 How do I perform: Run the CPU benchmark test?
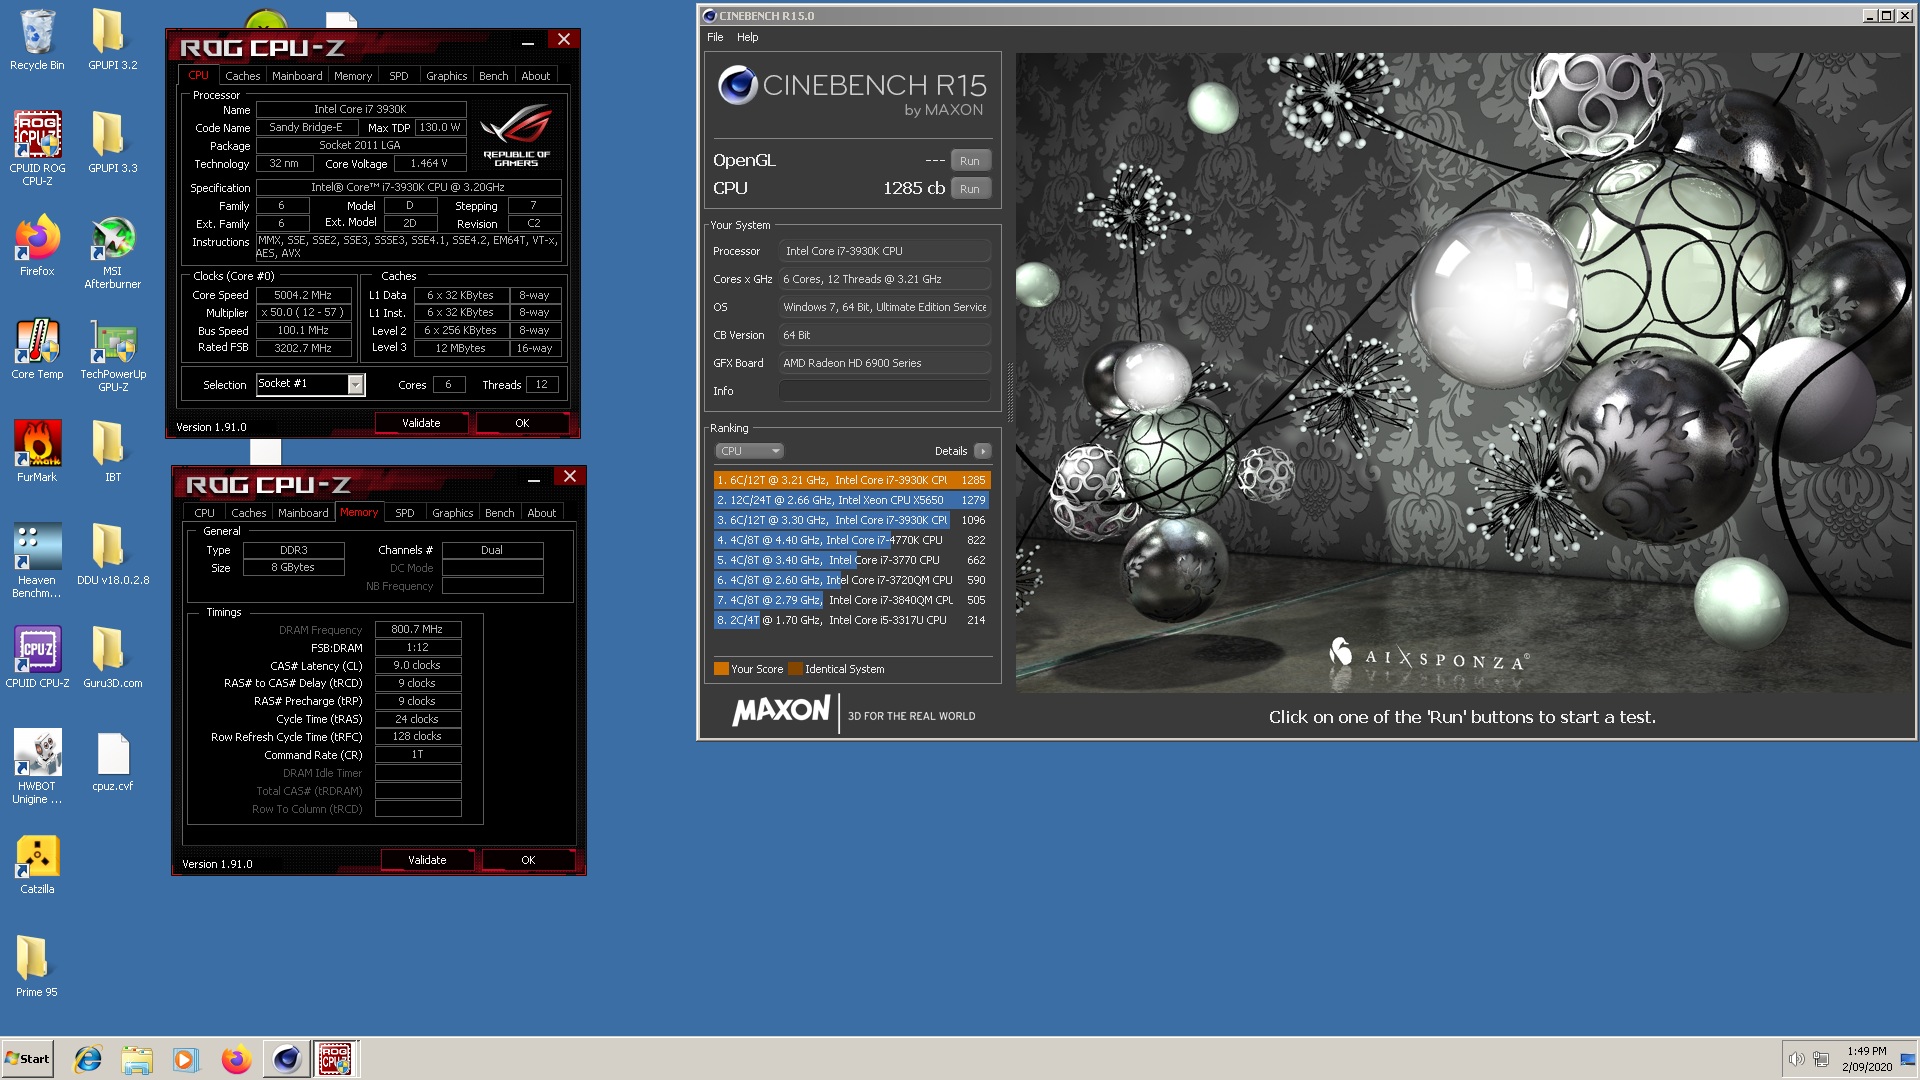pos(970,189)
